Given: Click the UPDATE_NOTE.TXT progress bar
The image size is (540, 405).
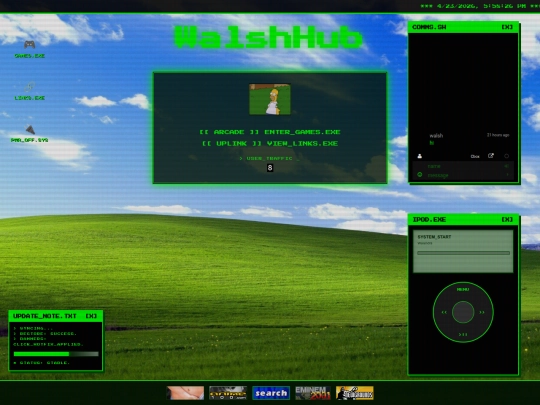Looking at the screenshot, I should tap(56, 354).
